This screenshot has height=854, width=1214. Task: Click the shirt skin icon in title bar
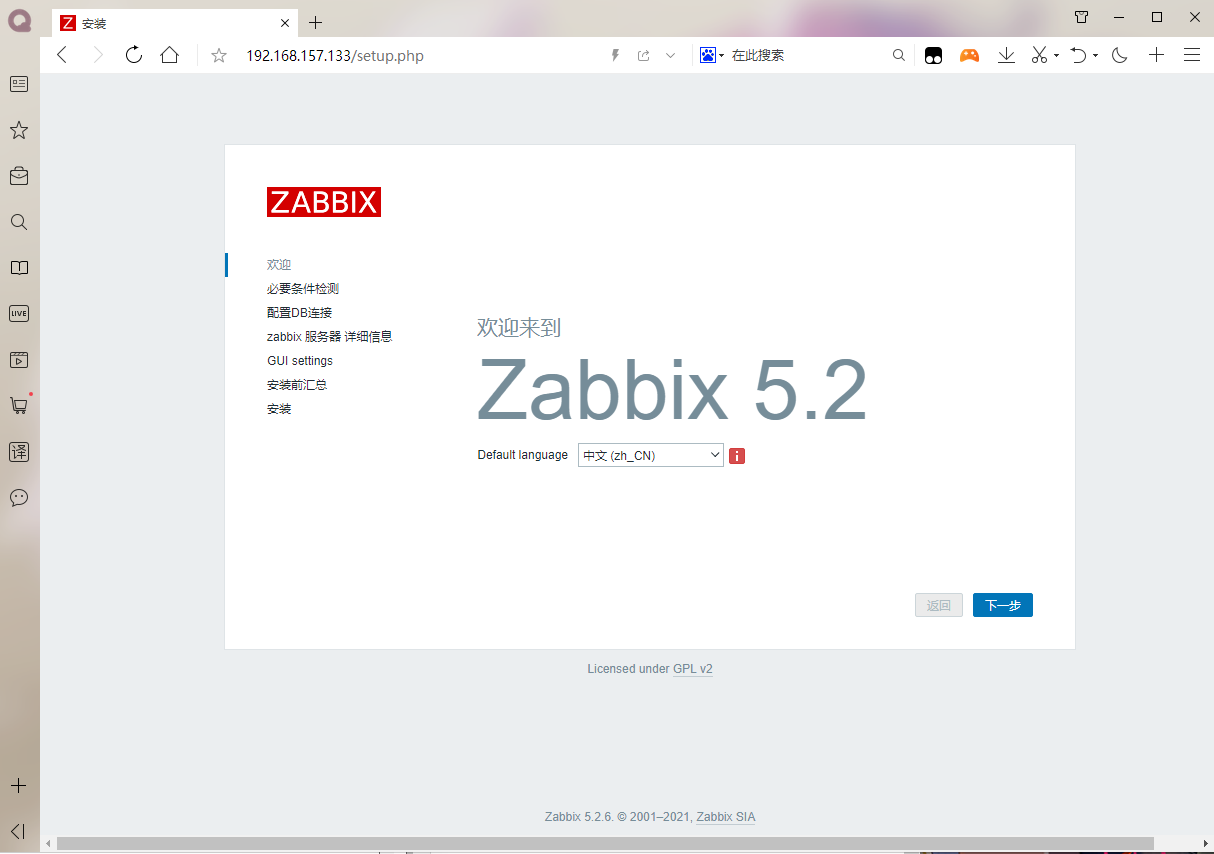click(1081, 17)
